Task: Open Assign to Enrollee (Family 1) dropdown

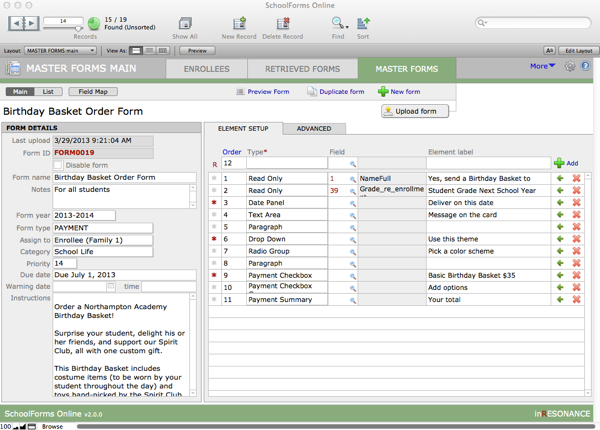Action: pos(103,240)
